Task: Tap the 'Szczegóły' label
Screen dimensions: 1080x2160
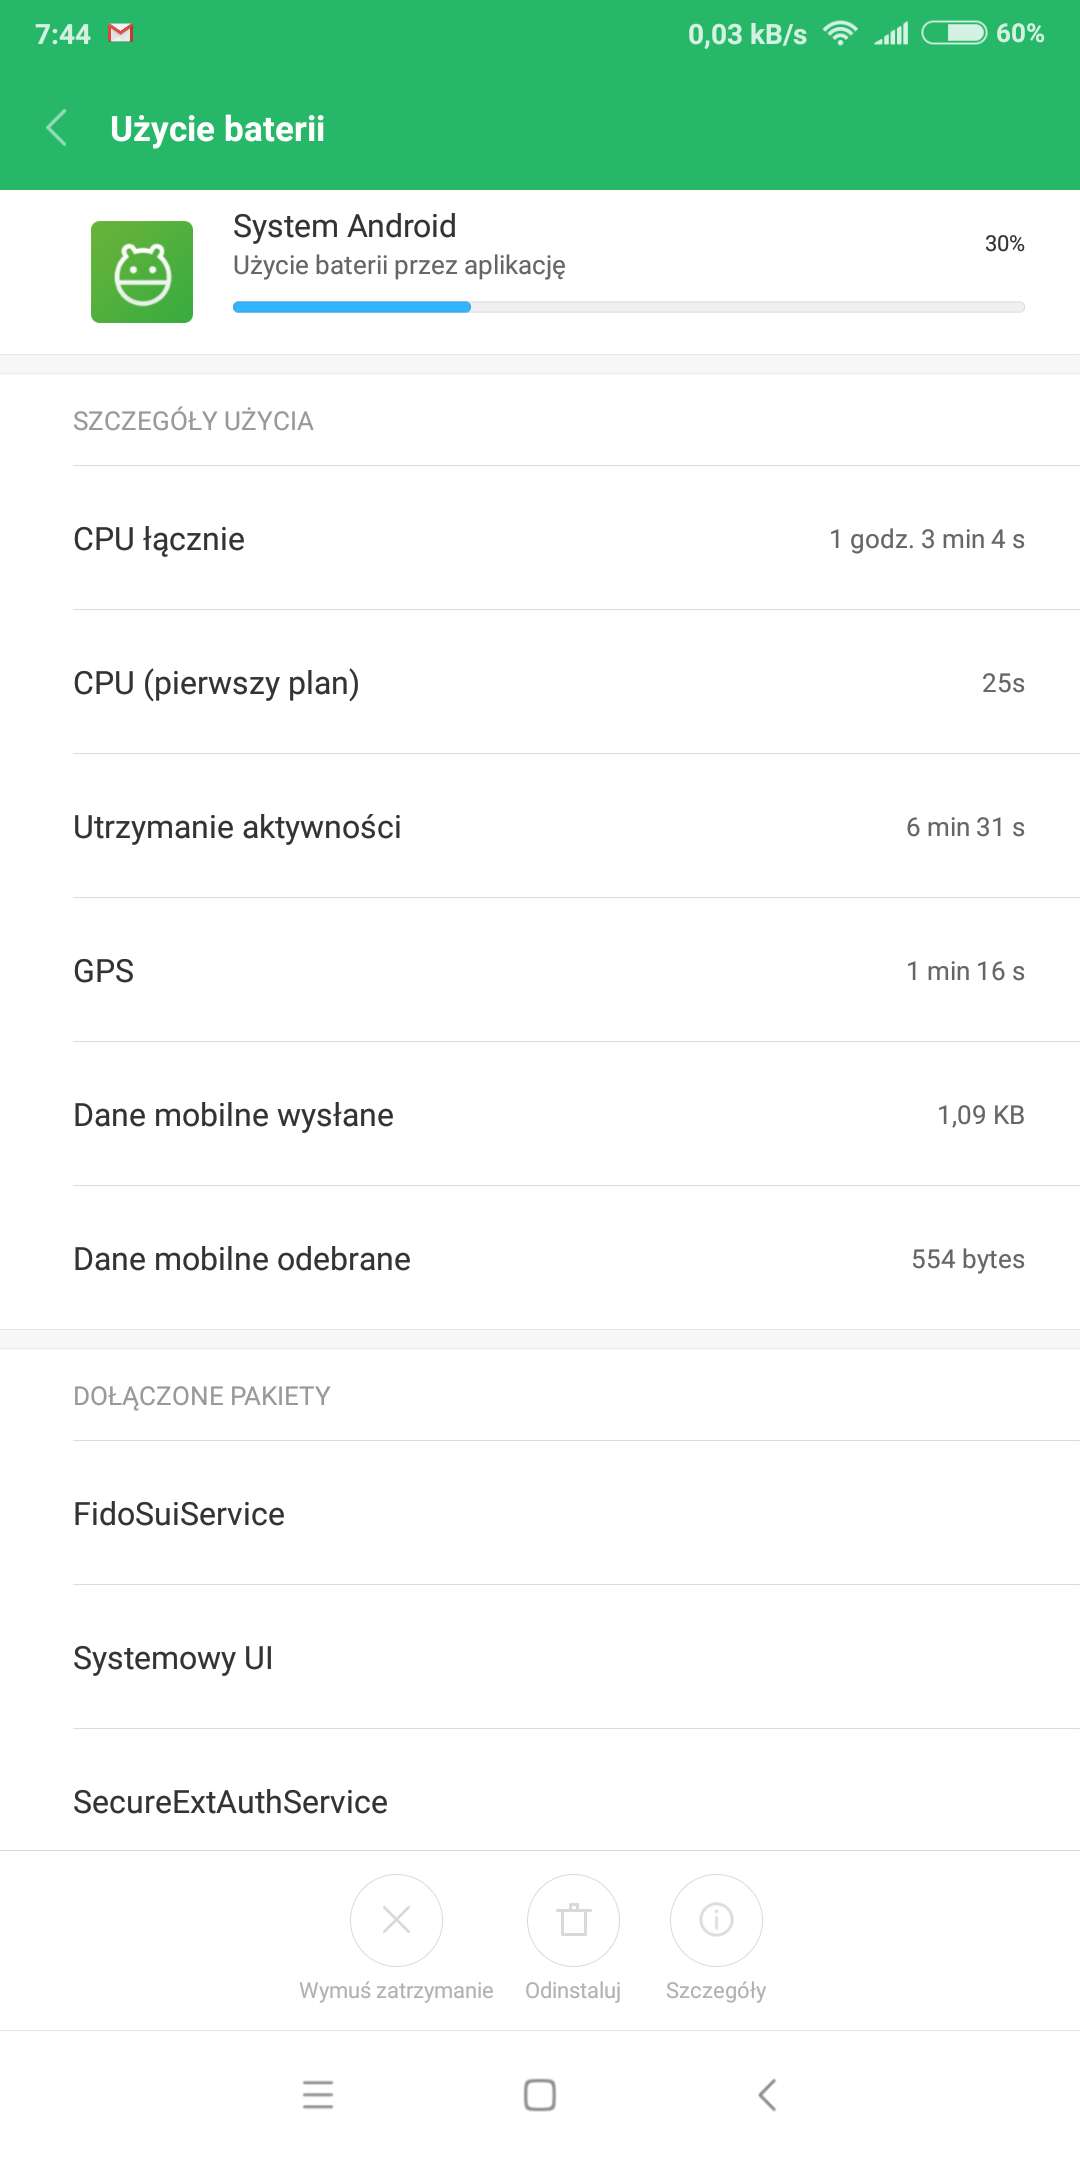Action: [716, 1991]
